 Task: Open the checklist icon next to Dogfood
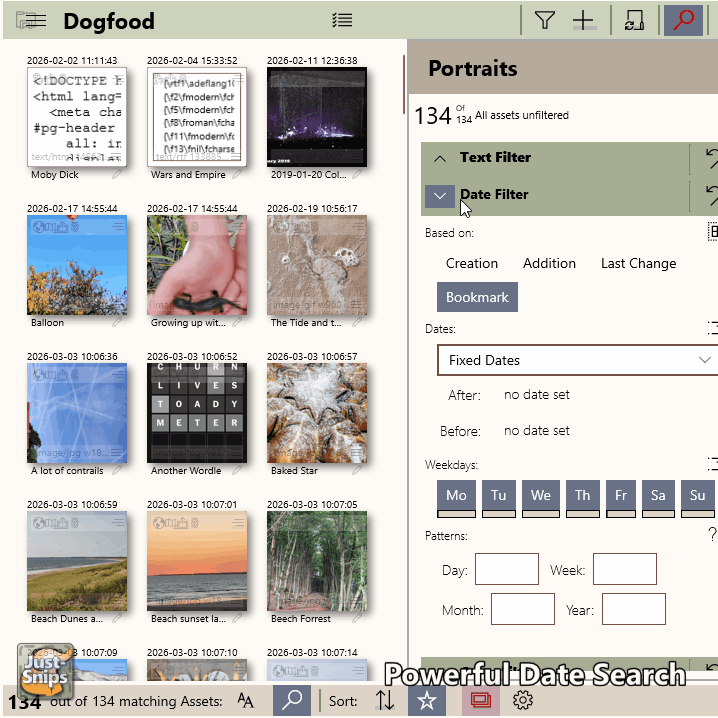(342, 21)
